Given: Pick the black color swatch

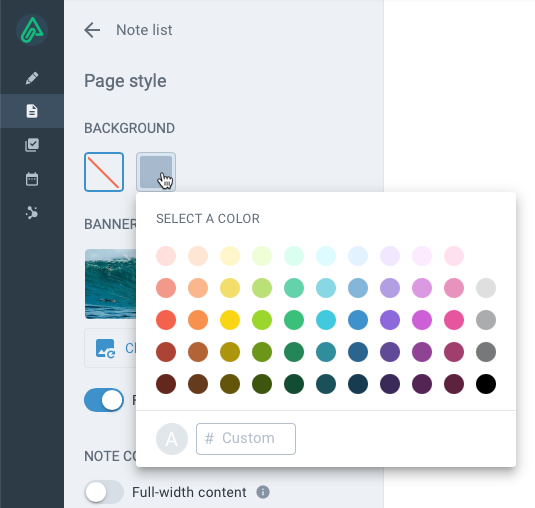Looking at the screenshot, I should click(486, 384).
